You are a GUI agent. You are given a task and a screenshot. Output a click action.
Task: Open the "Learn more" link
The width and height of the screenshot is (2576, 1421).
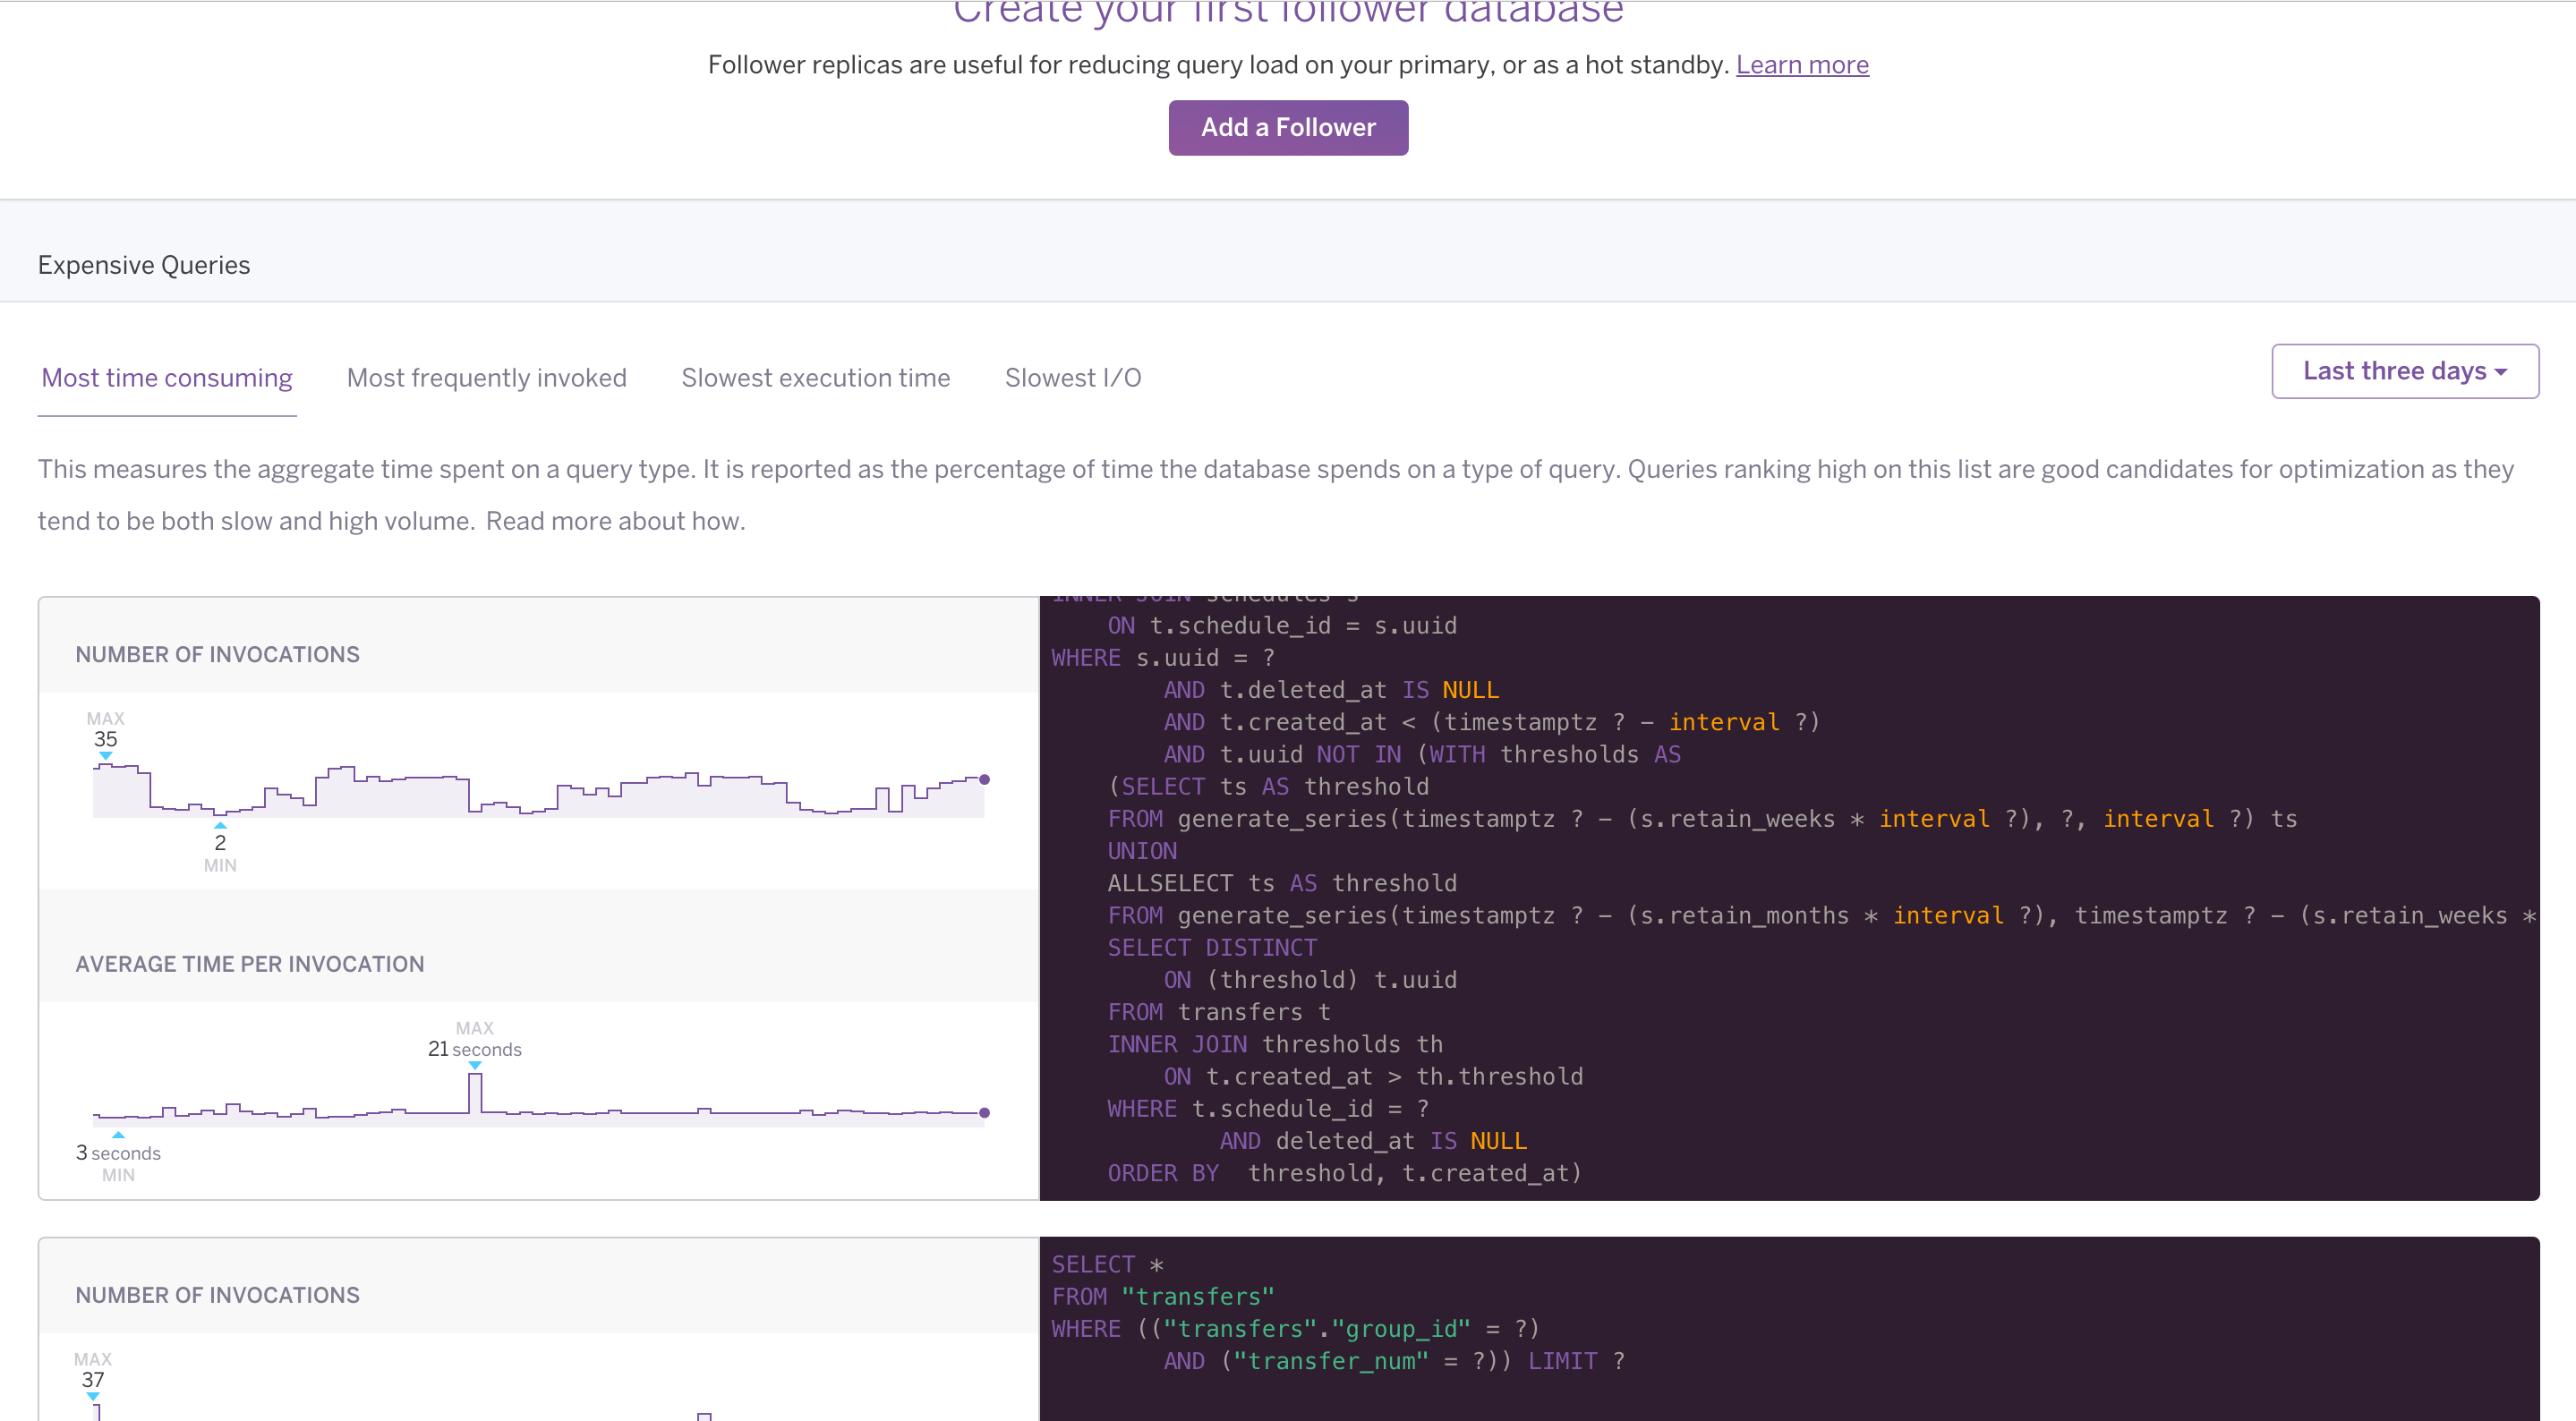(1802, 64)
